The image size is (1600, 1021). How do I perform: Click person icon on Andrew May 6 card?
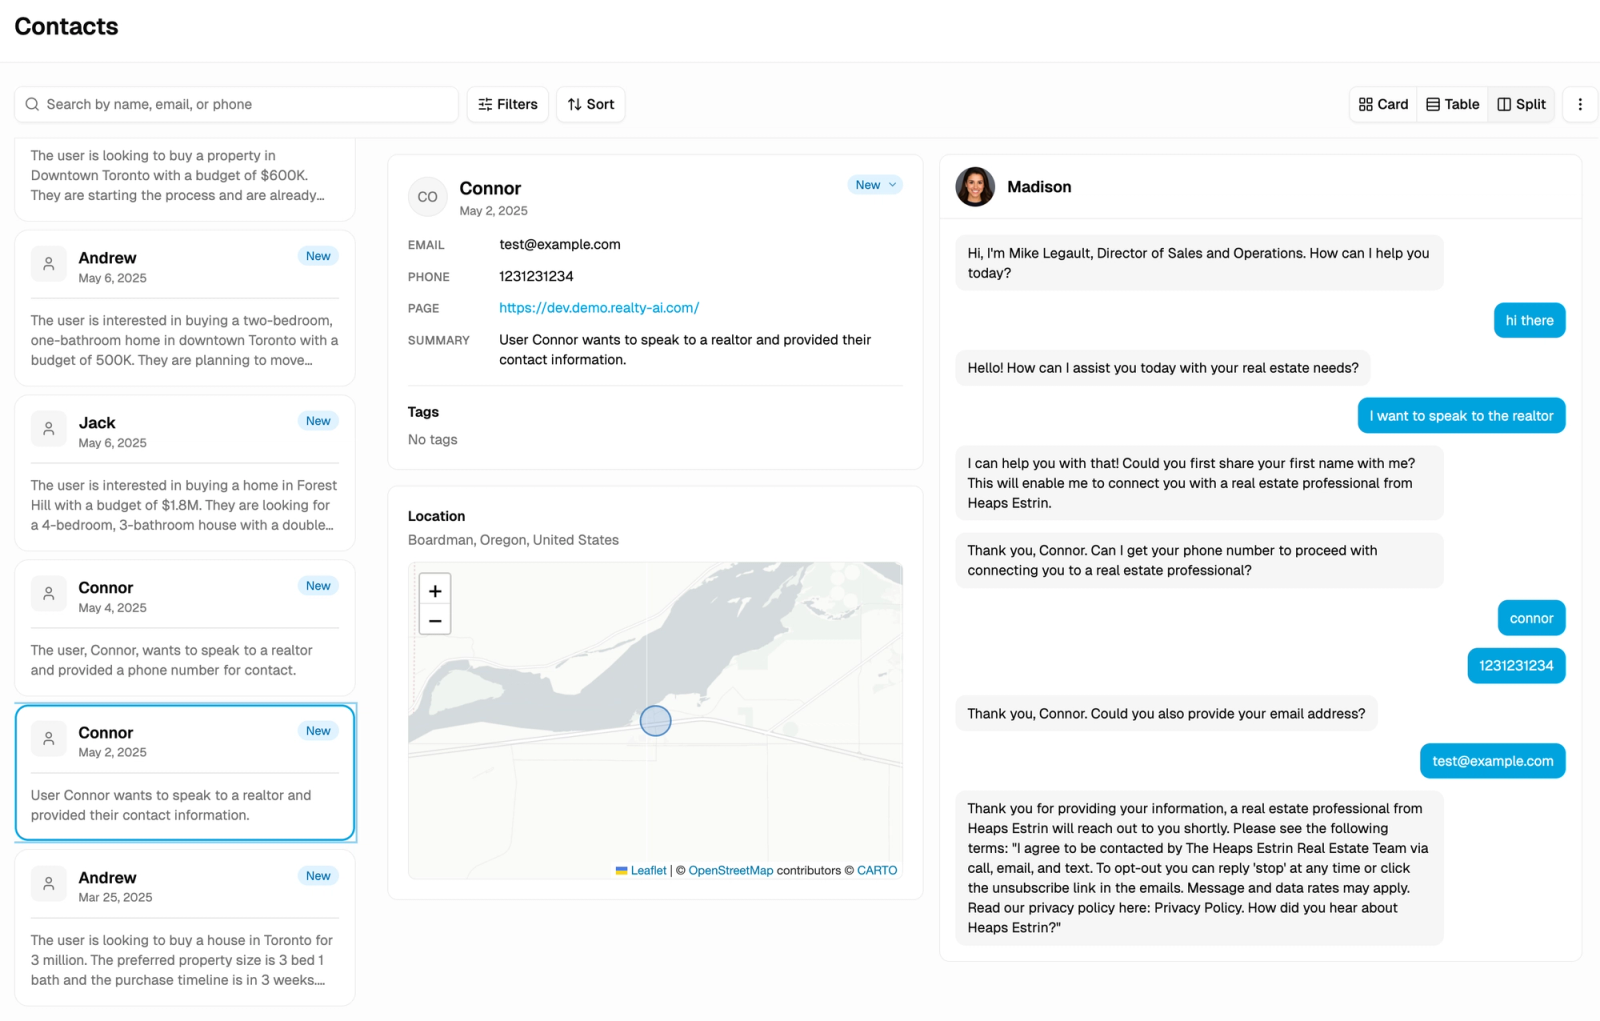tap(48, 264)
